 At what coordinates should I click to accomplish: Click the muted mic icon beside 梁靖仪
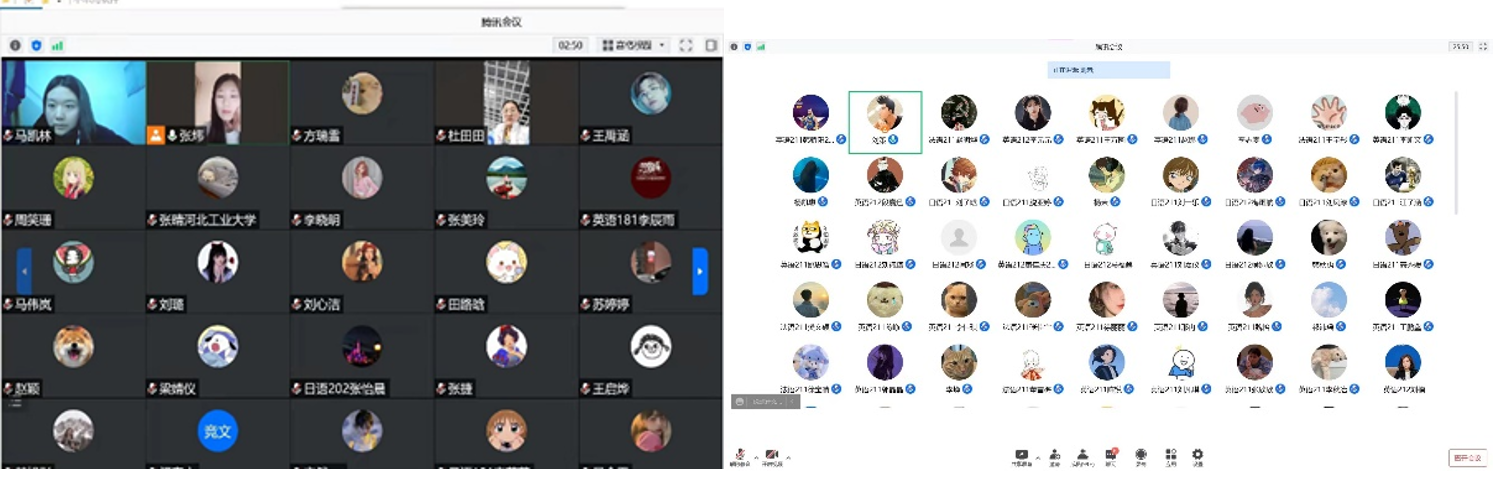(x=153, y=388)
